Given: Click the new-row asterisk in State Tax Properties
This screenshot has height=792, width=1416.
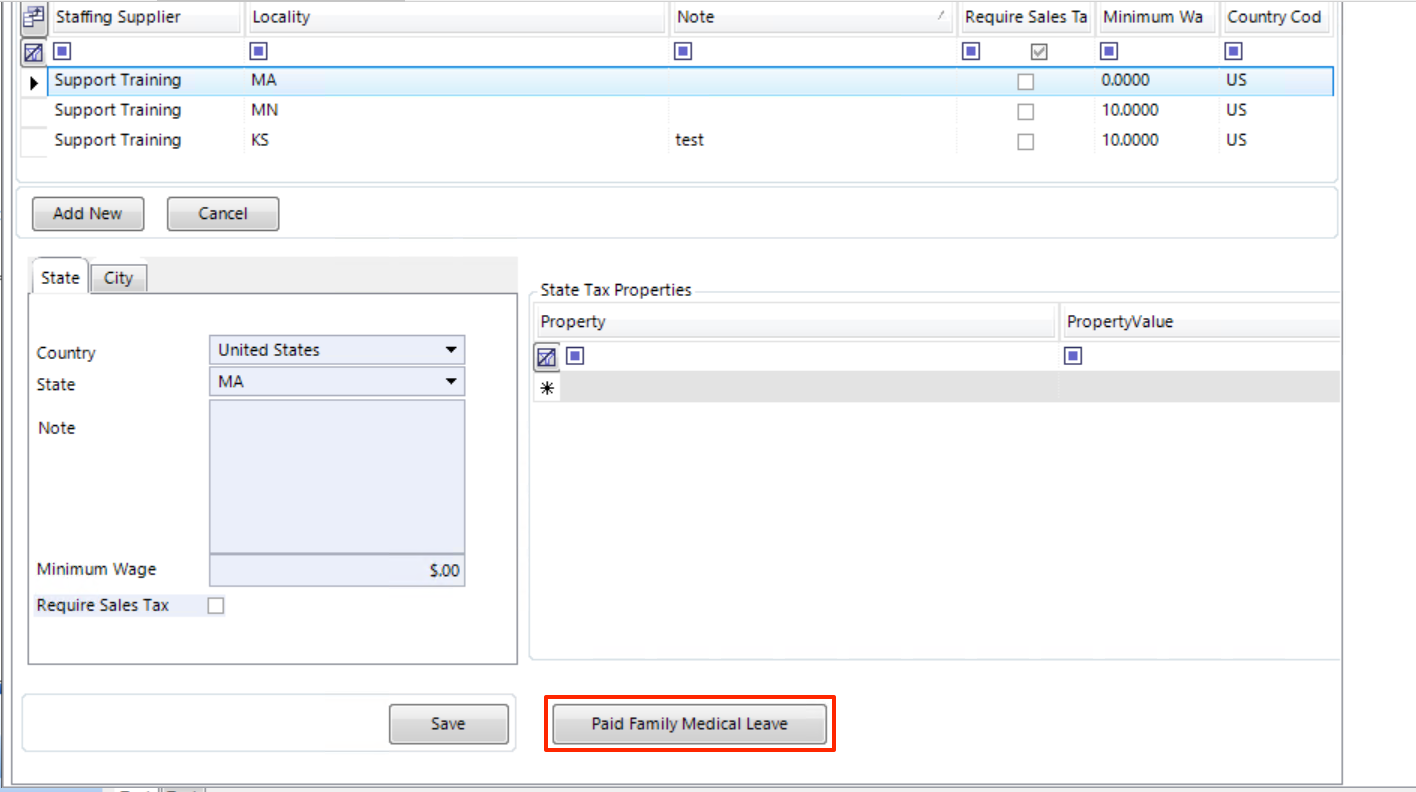Looking at the screenshot, I should tap(547, 388).
